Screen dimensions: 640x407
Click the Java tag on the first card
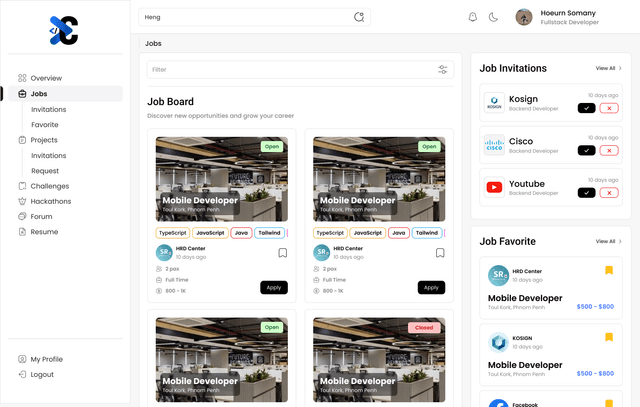pos(241,233)
